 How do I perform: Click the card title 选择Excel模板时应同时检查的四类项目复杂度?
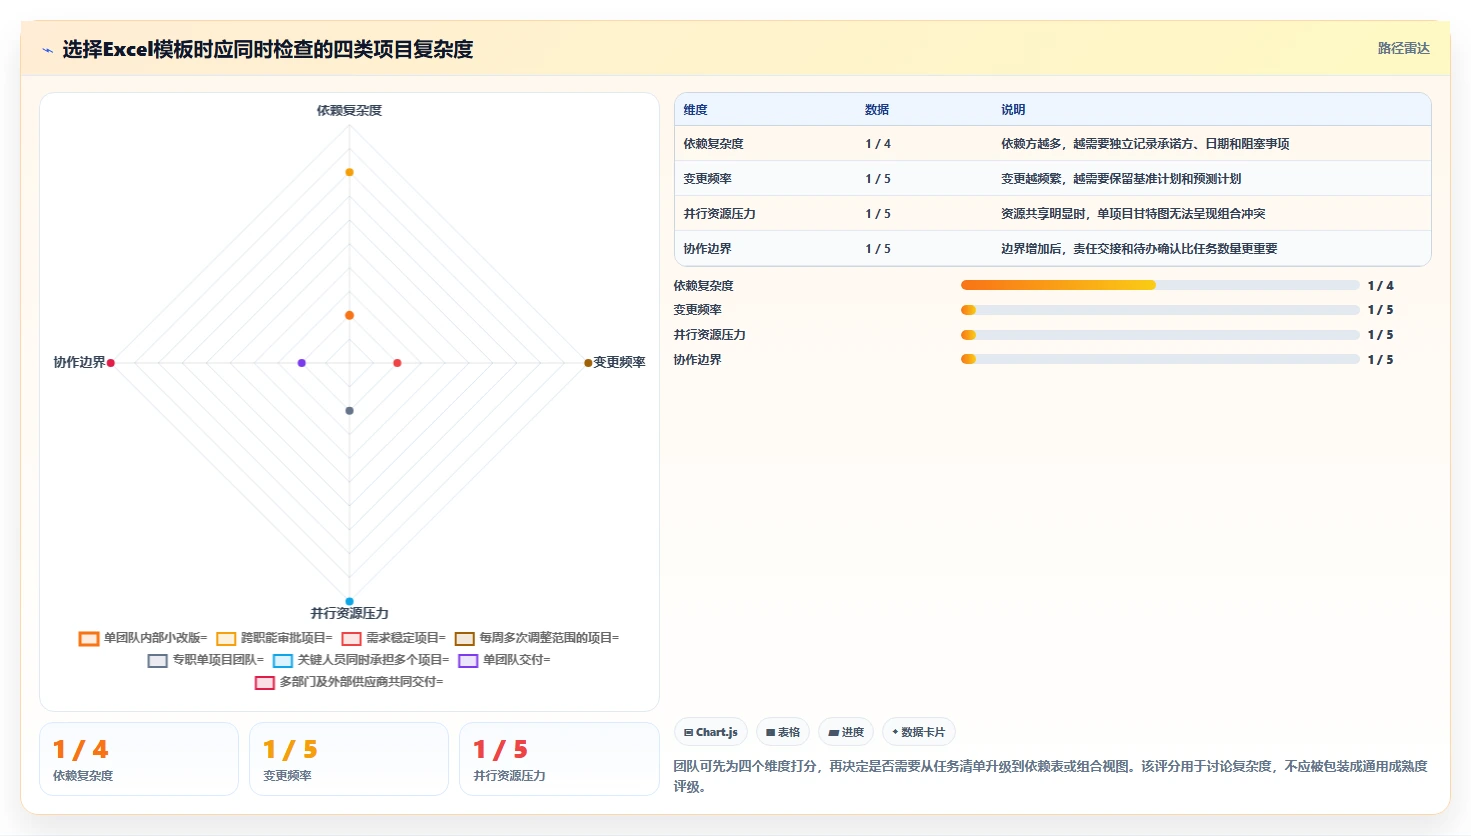click(x=267, y=49)
